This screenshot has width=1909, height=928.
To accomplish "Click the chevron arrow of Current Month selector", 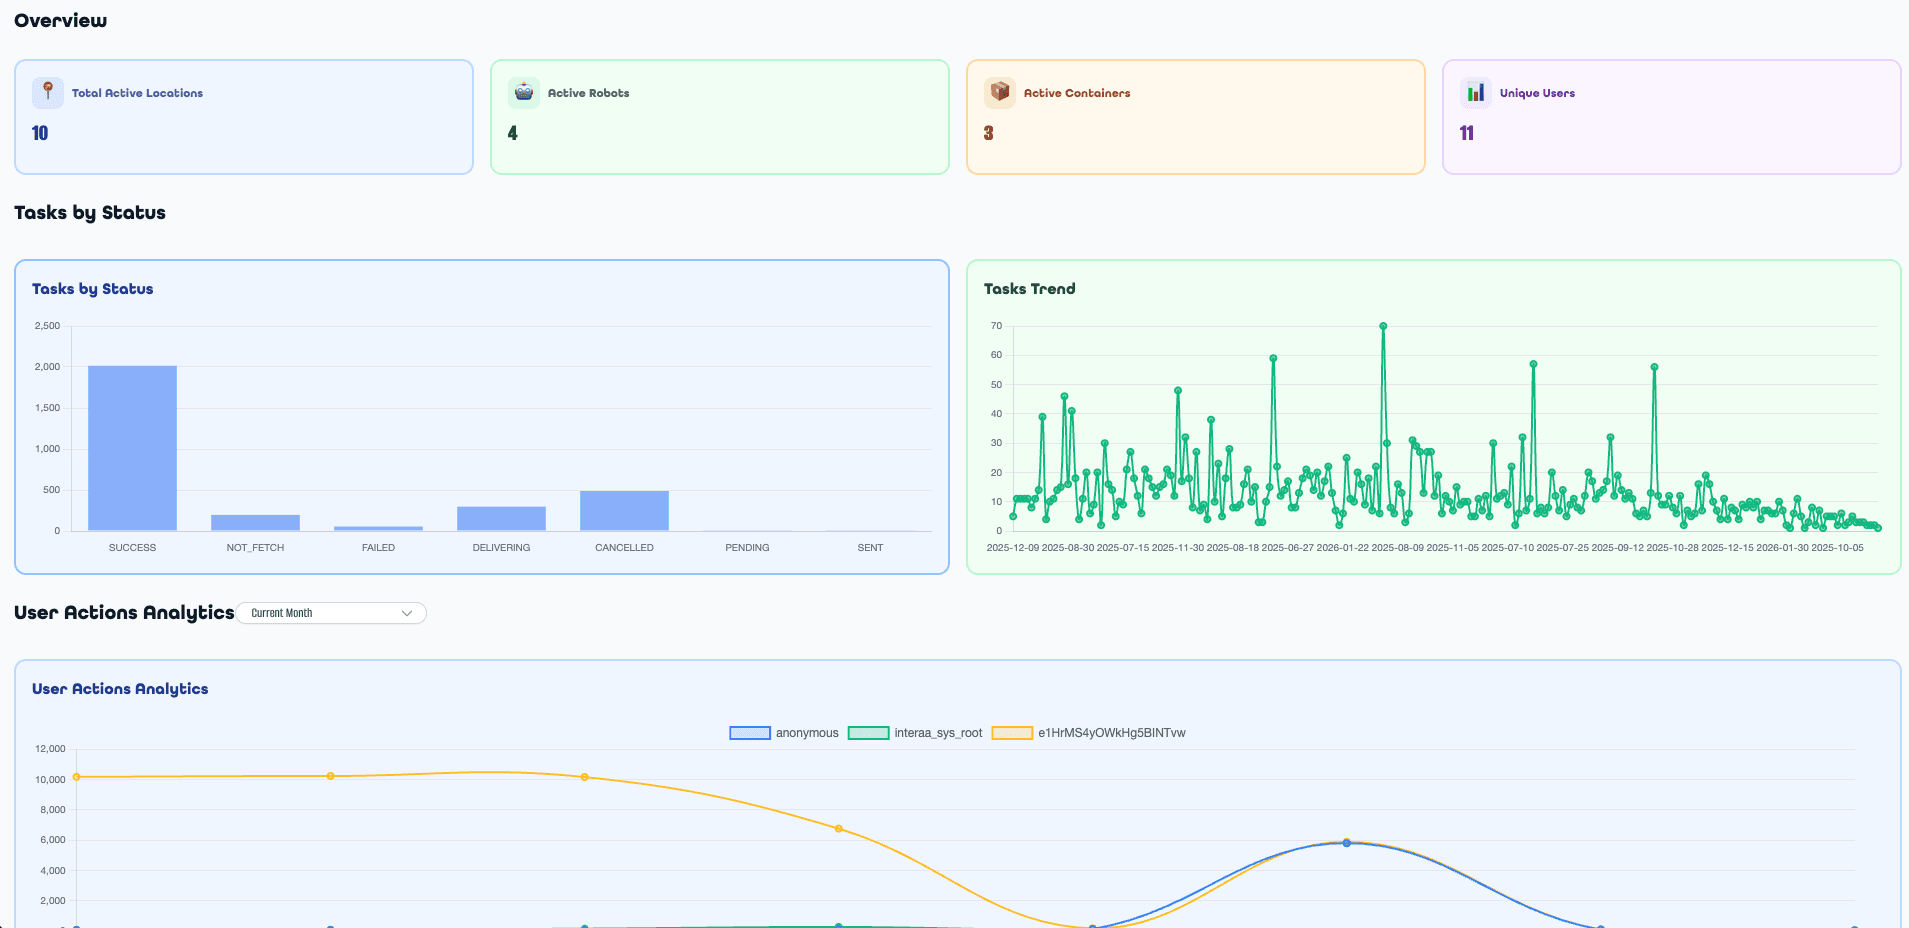I will pos(407,613).
